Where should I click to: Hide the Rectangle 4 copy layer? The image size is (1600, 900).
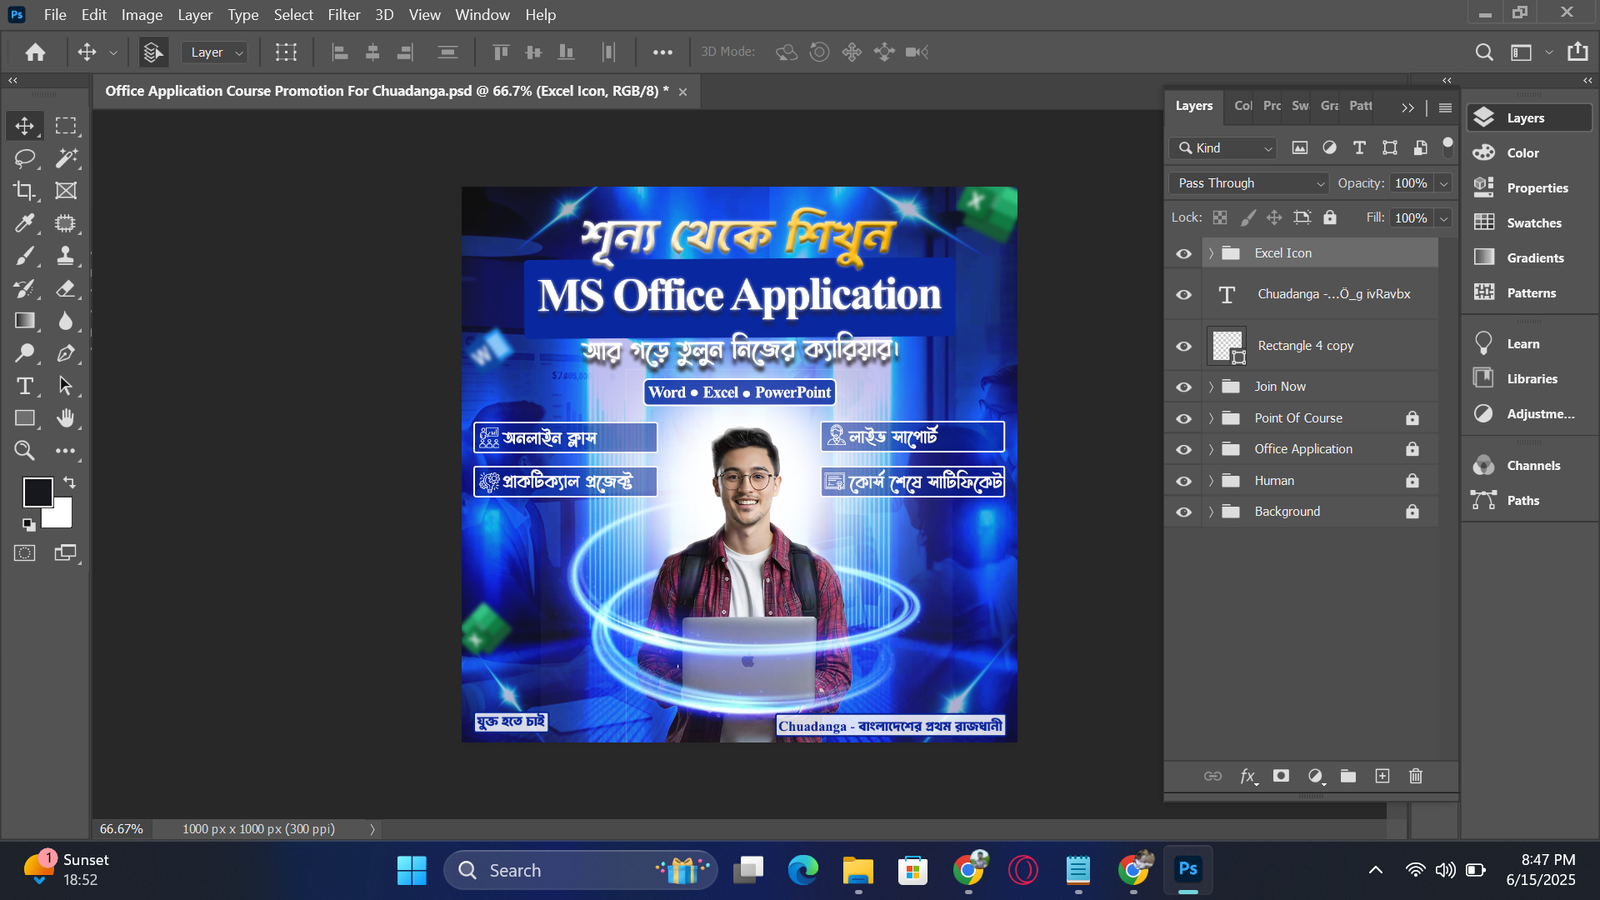coord(1184,346)
